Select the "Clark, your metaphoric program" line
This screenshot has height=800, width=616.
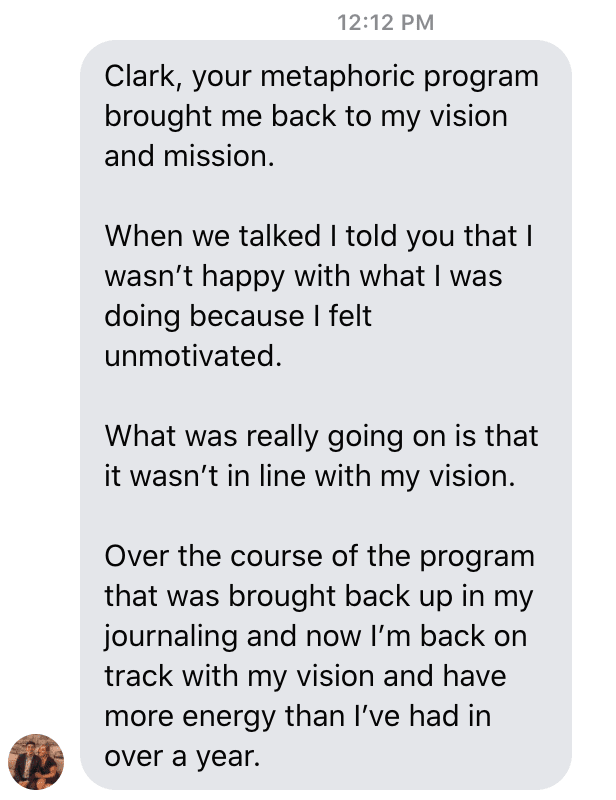click(x=321, y=76)
